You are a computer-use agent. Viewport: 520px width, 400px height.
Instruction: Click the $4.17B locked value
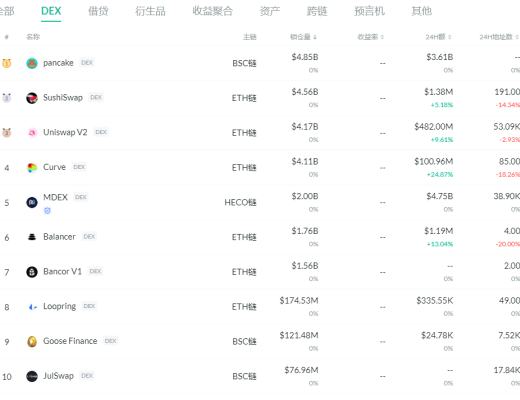click(305, 127)
